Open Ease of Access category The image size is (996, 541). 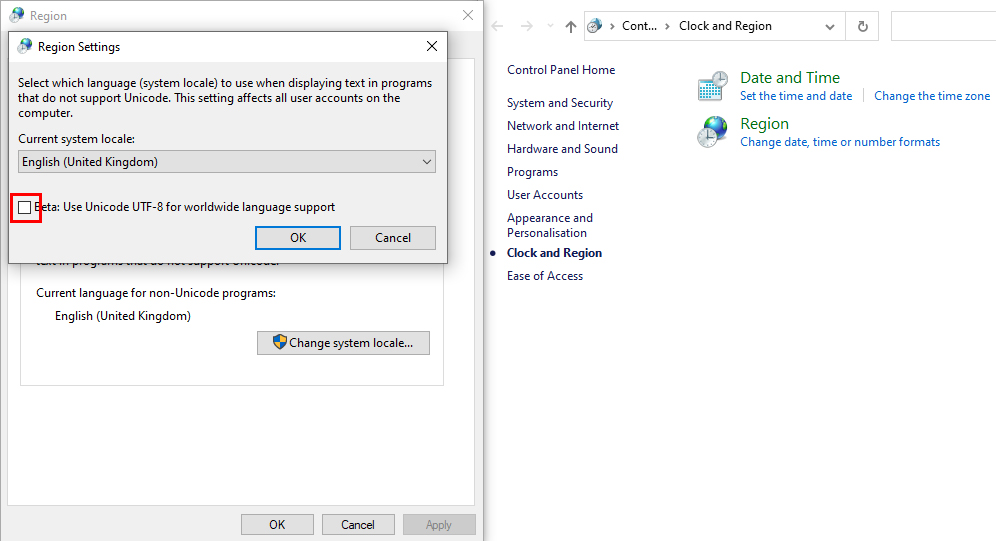coord(544,276)
